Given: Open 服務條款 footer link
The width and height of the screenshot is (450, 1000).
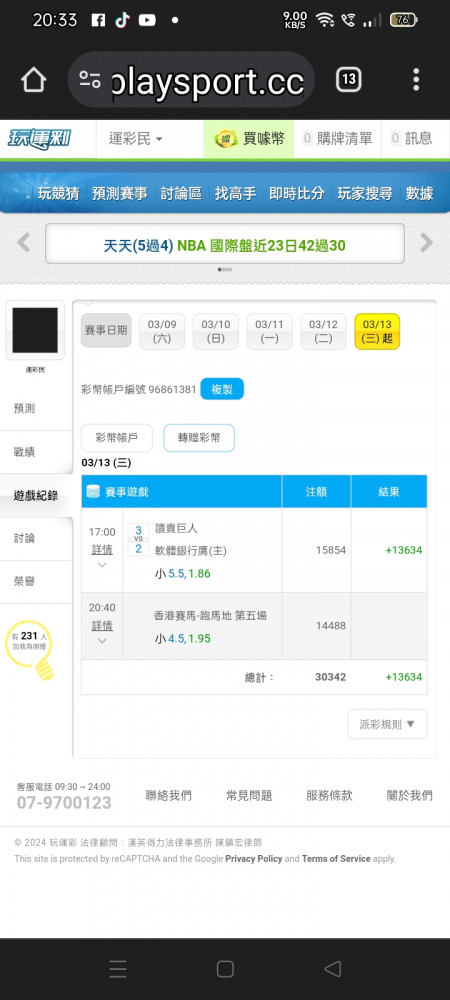Looking at the screenshot, I should (329, 795).
